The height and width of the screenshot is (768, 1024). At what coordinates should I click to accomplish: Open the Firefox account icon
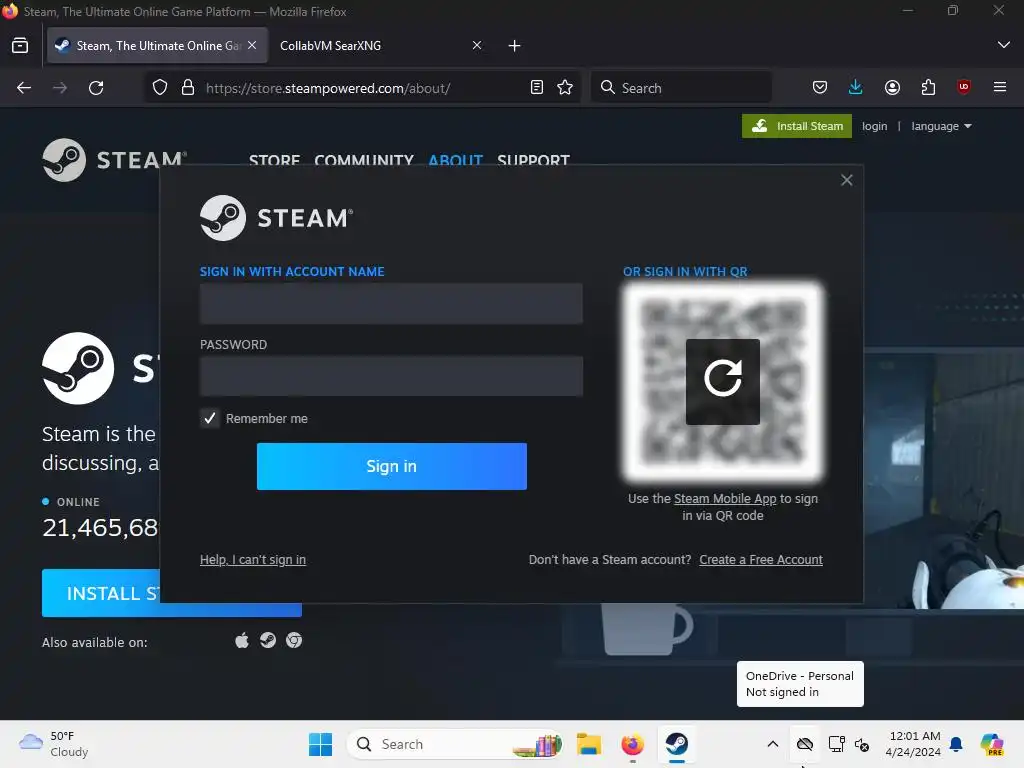892,88
